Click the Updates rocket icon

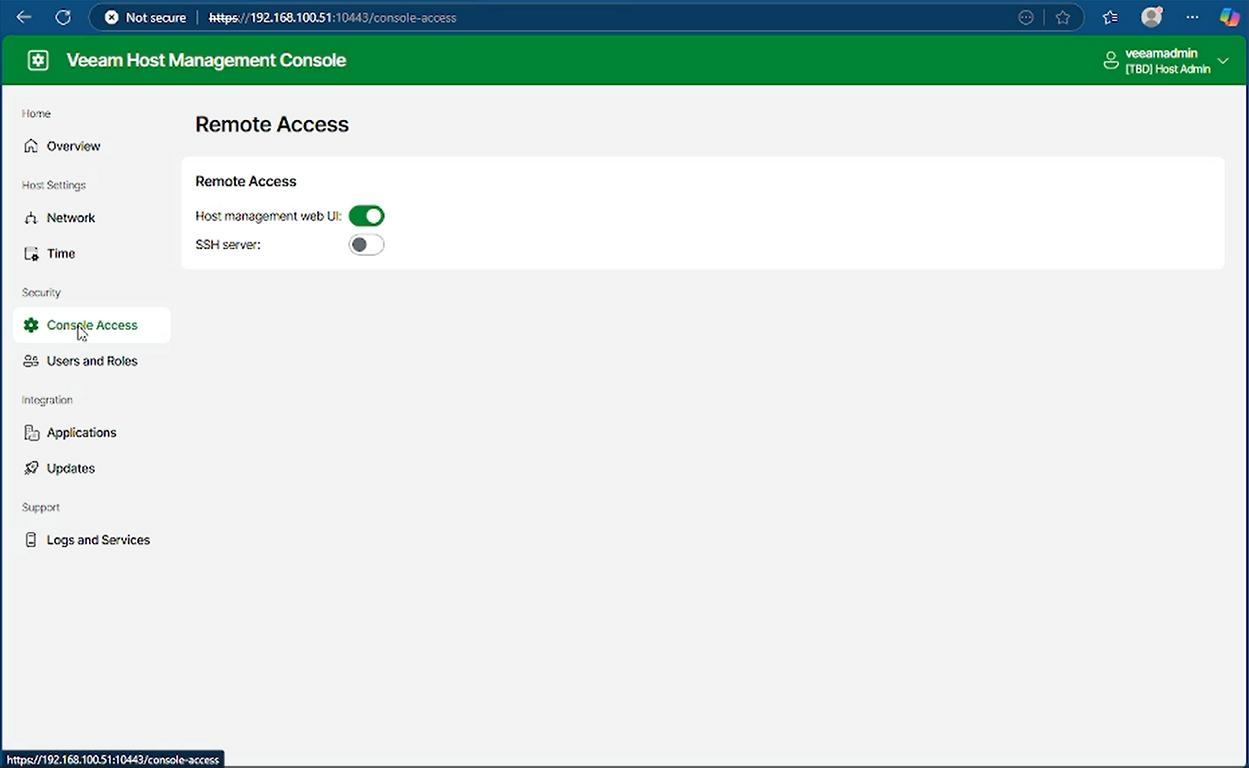(x=31, y=468)
